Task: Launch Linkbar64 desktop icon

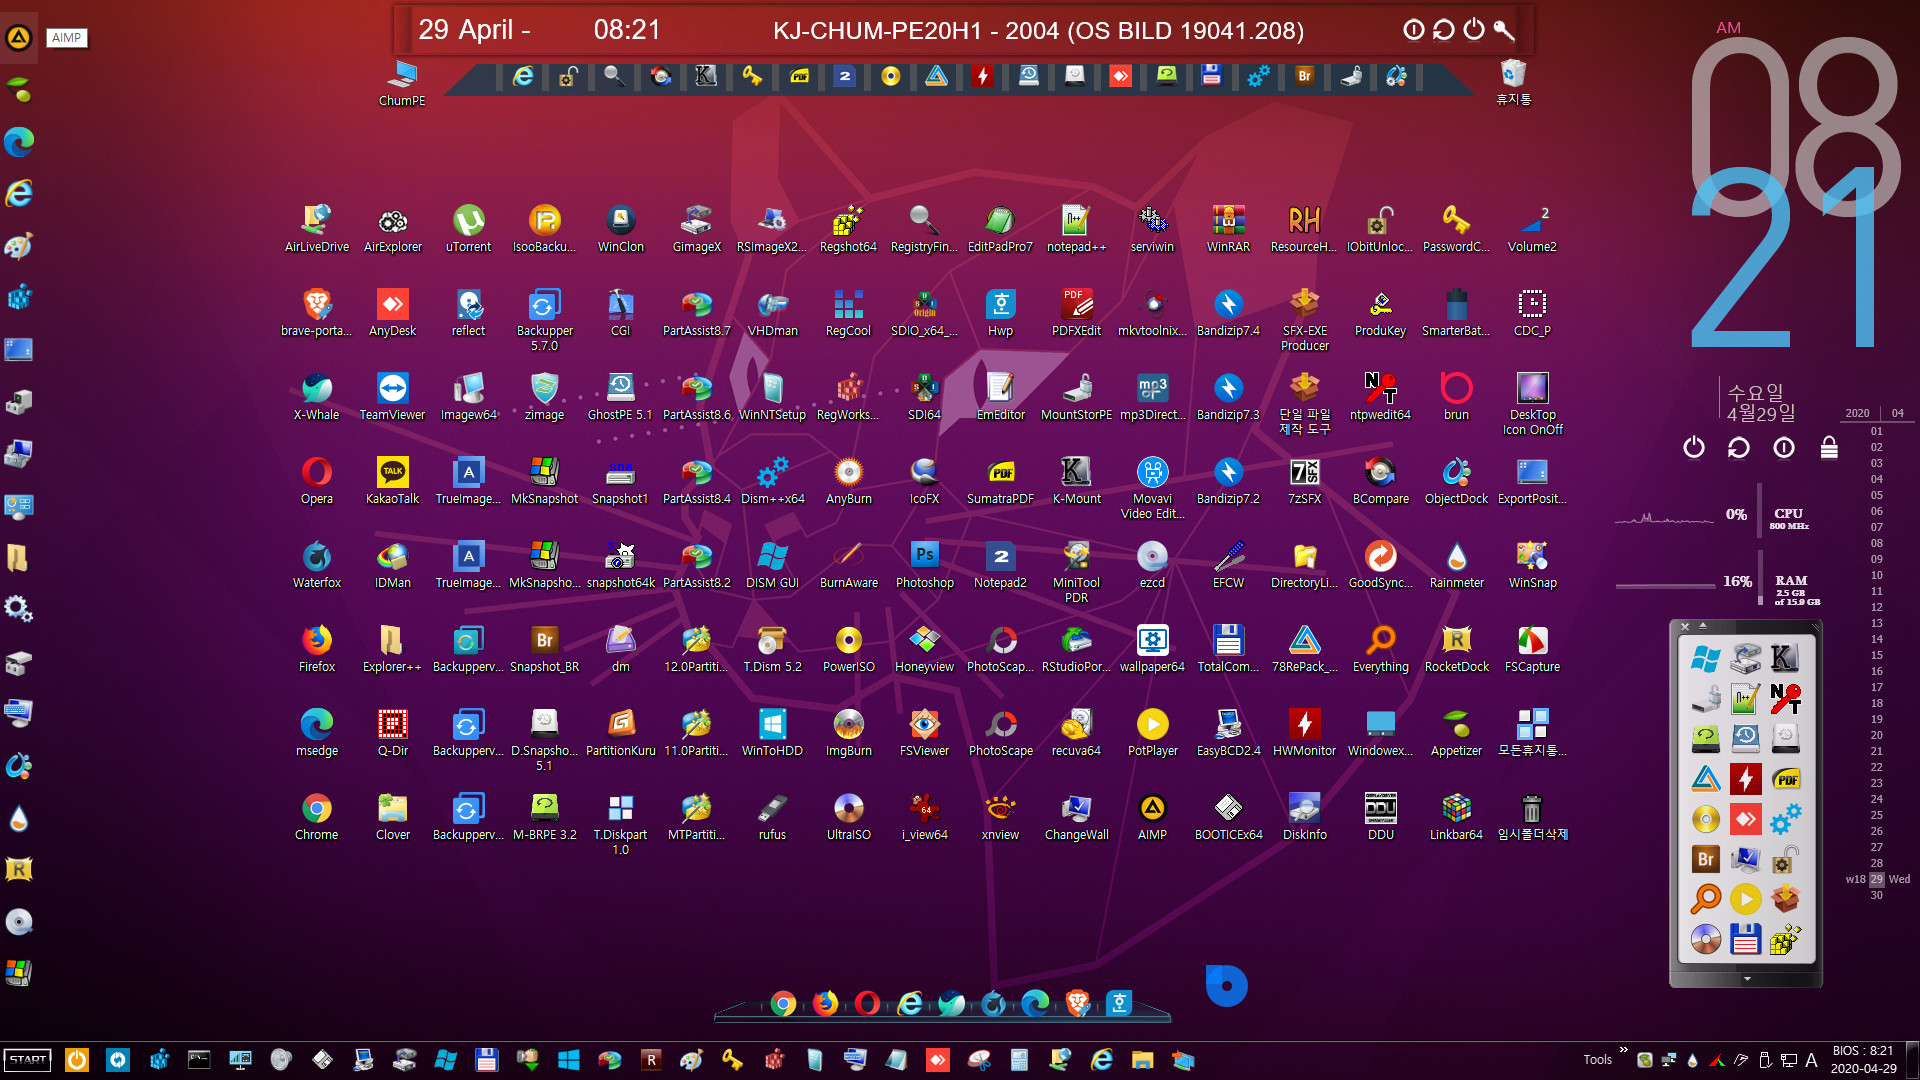Action: pos(1456,816)
